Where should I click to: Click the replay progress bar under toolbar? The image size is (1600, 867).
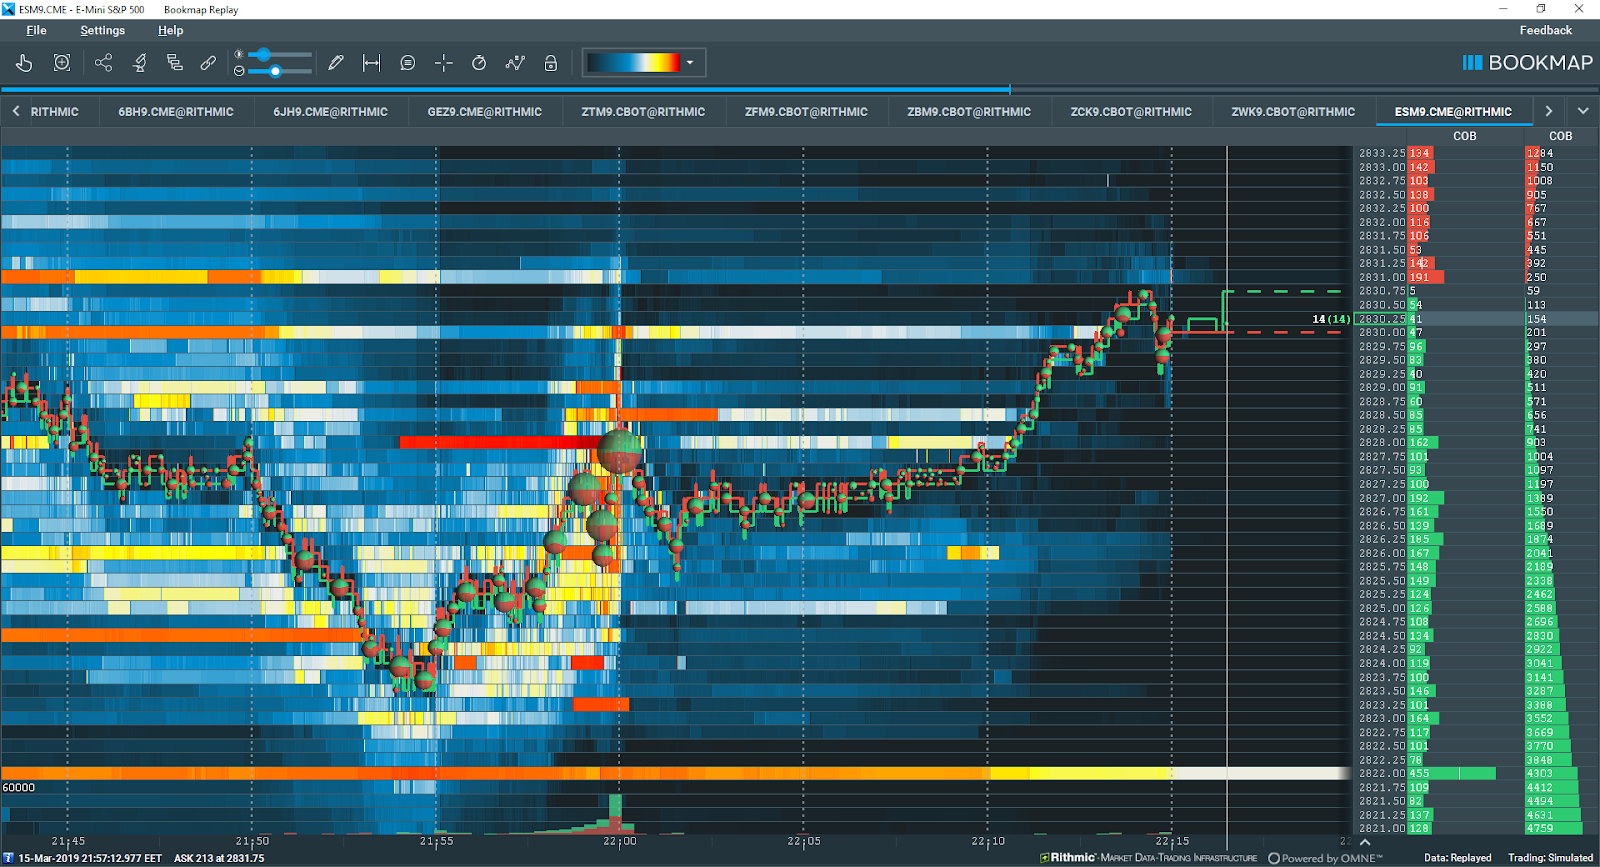800,90
